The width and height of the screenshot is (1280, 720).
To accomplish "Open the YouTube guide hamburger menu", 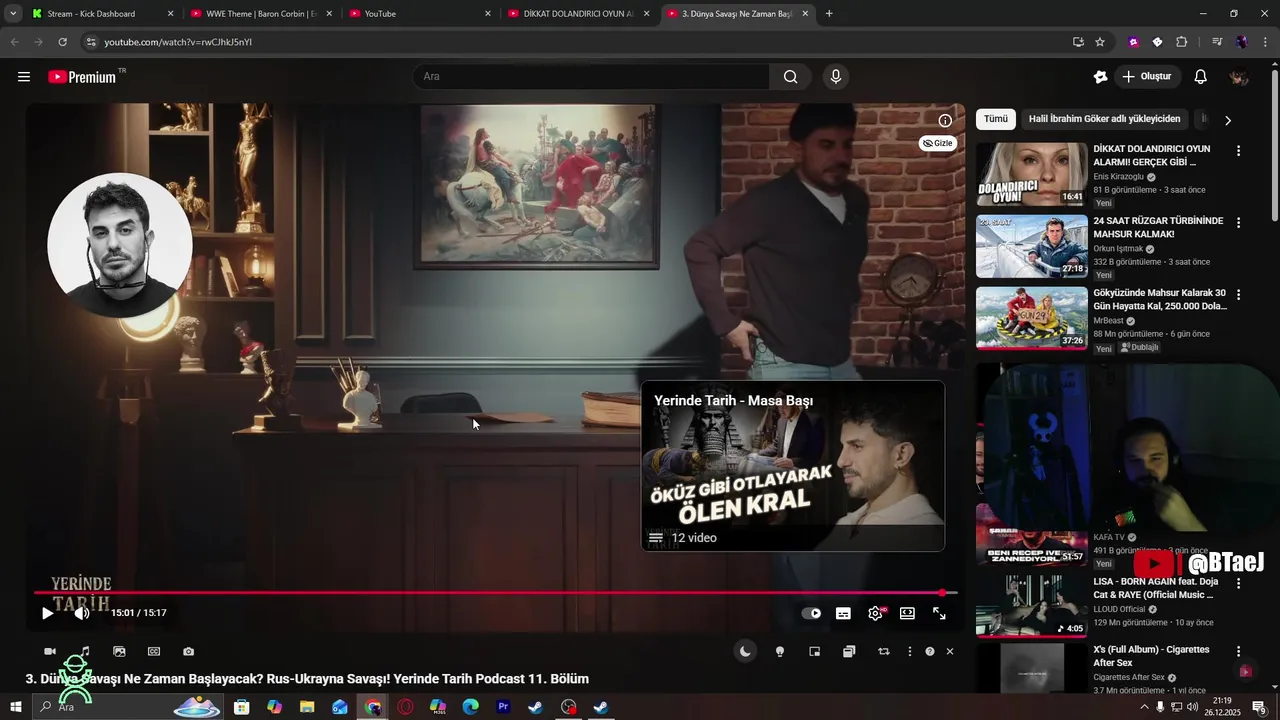I will coord(24,77).
